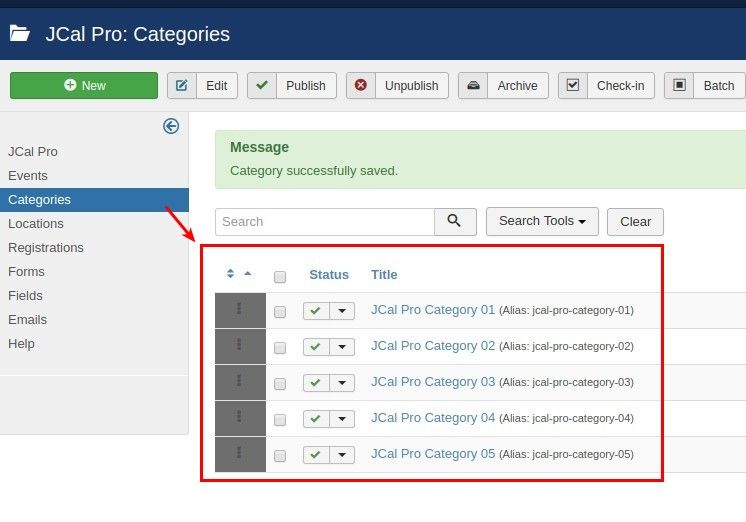Open Emails in the sidebar
Viewport: 746px width, 522px height.
pos(27,319)
